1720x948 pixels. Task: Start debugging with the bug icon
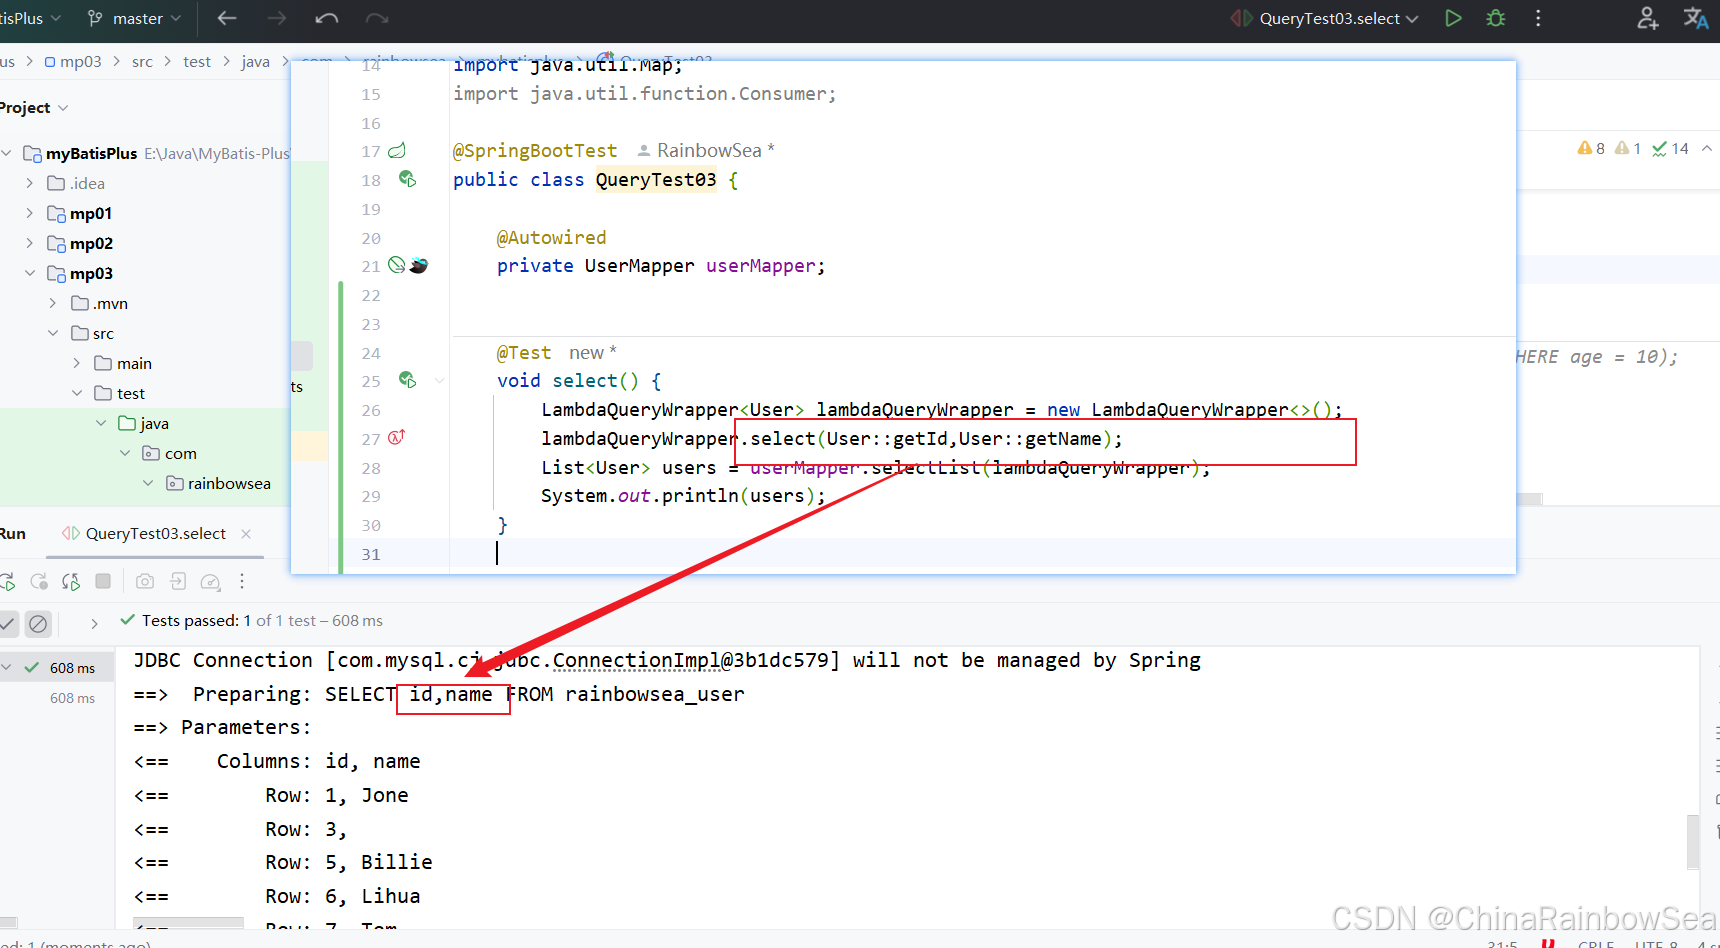(x=1496, y=18)
